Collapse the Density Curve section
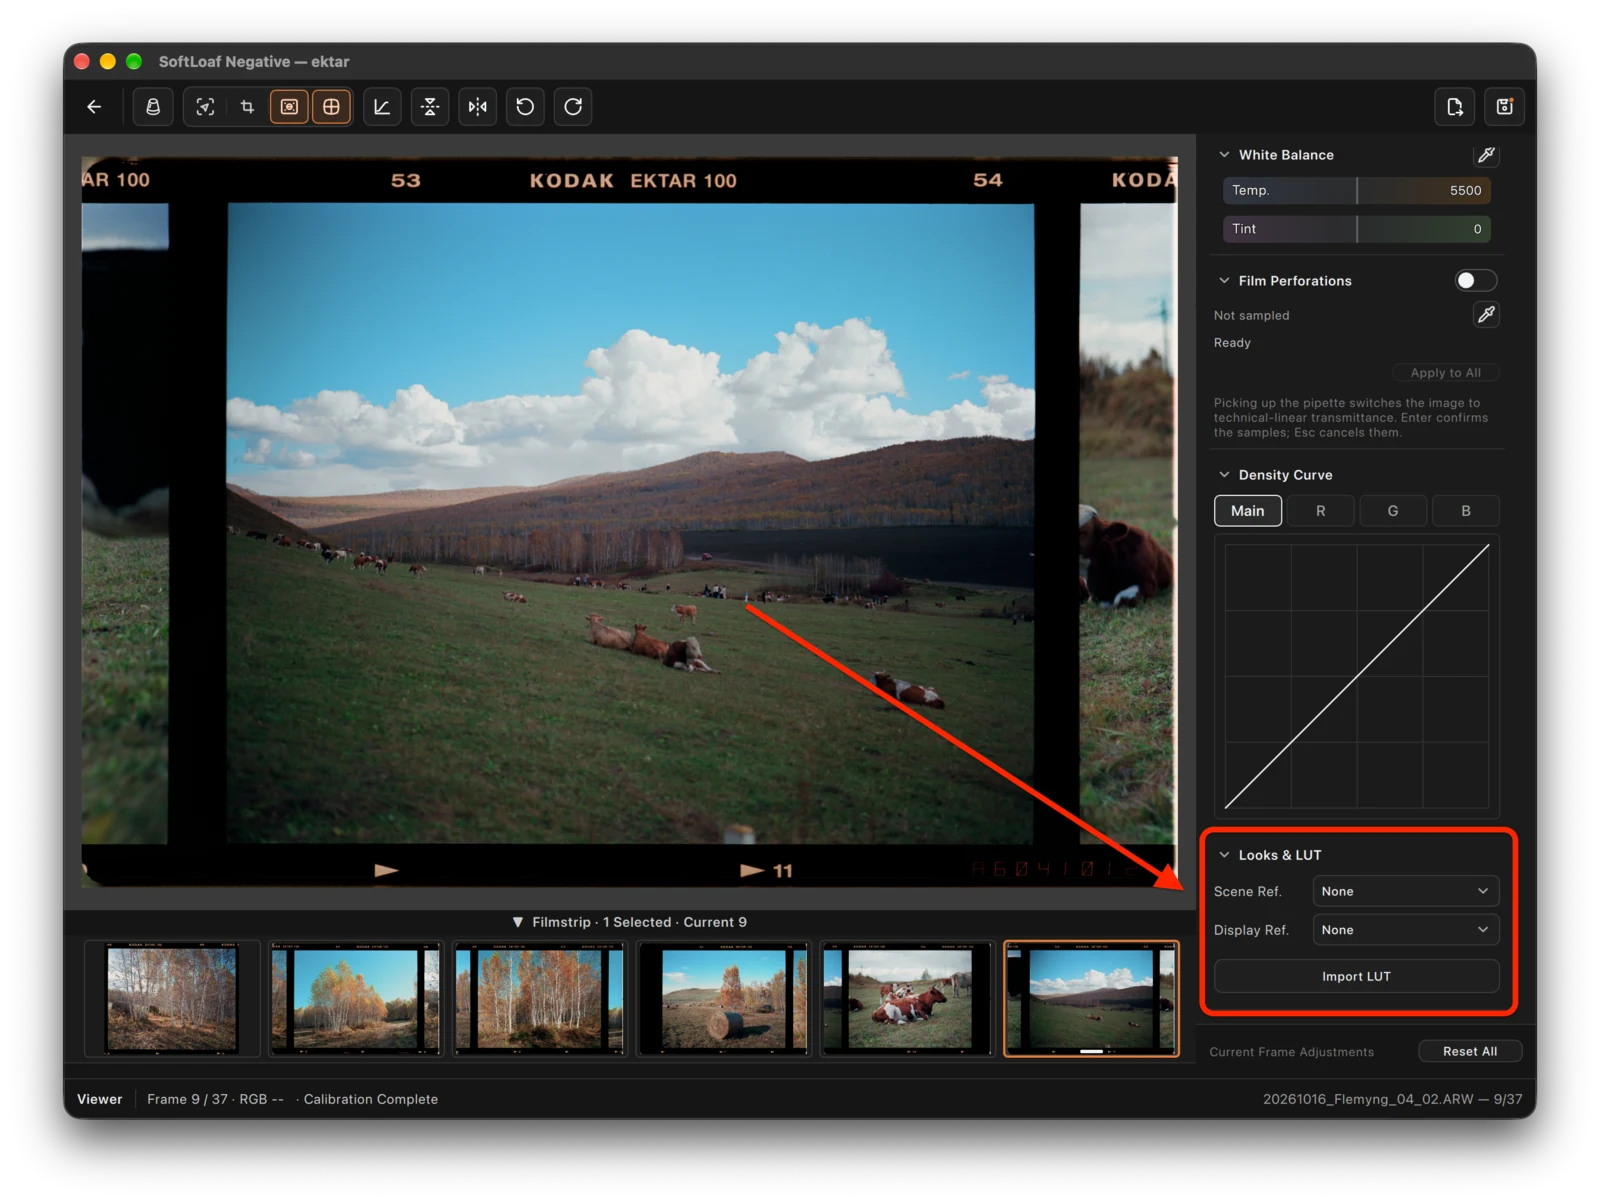This screenshot has height=1203, width=1600. click(x=1224, y=475)
